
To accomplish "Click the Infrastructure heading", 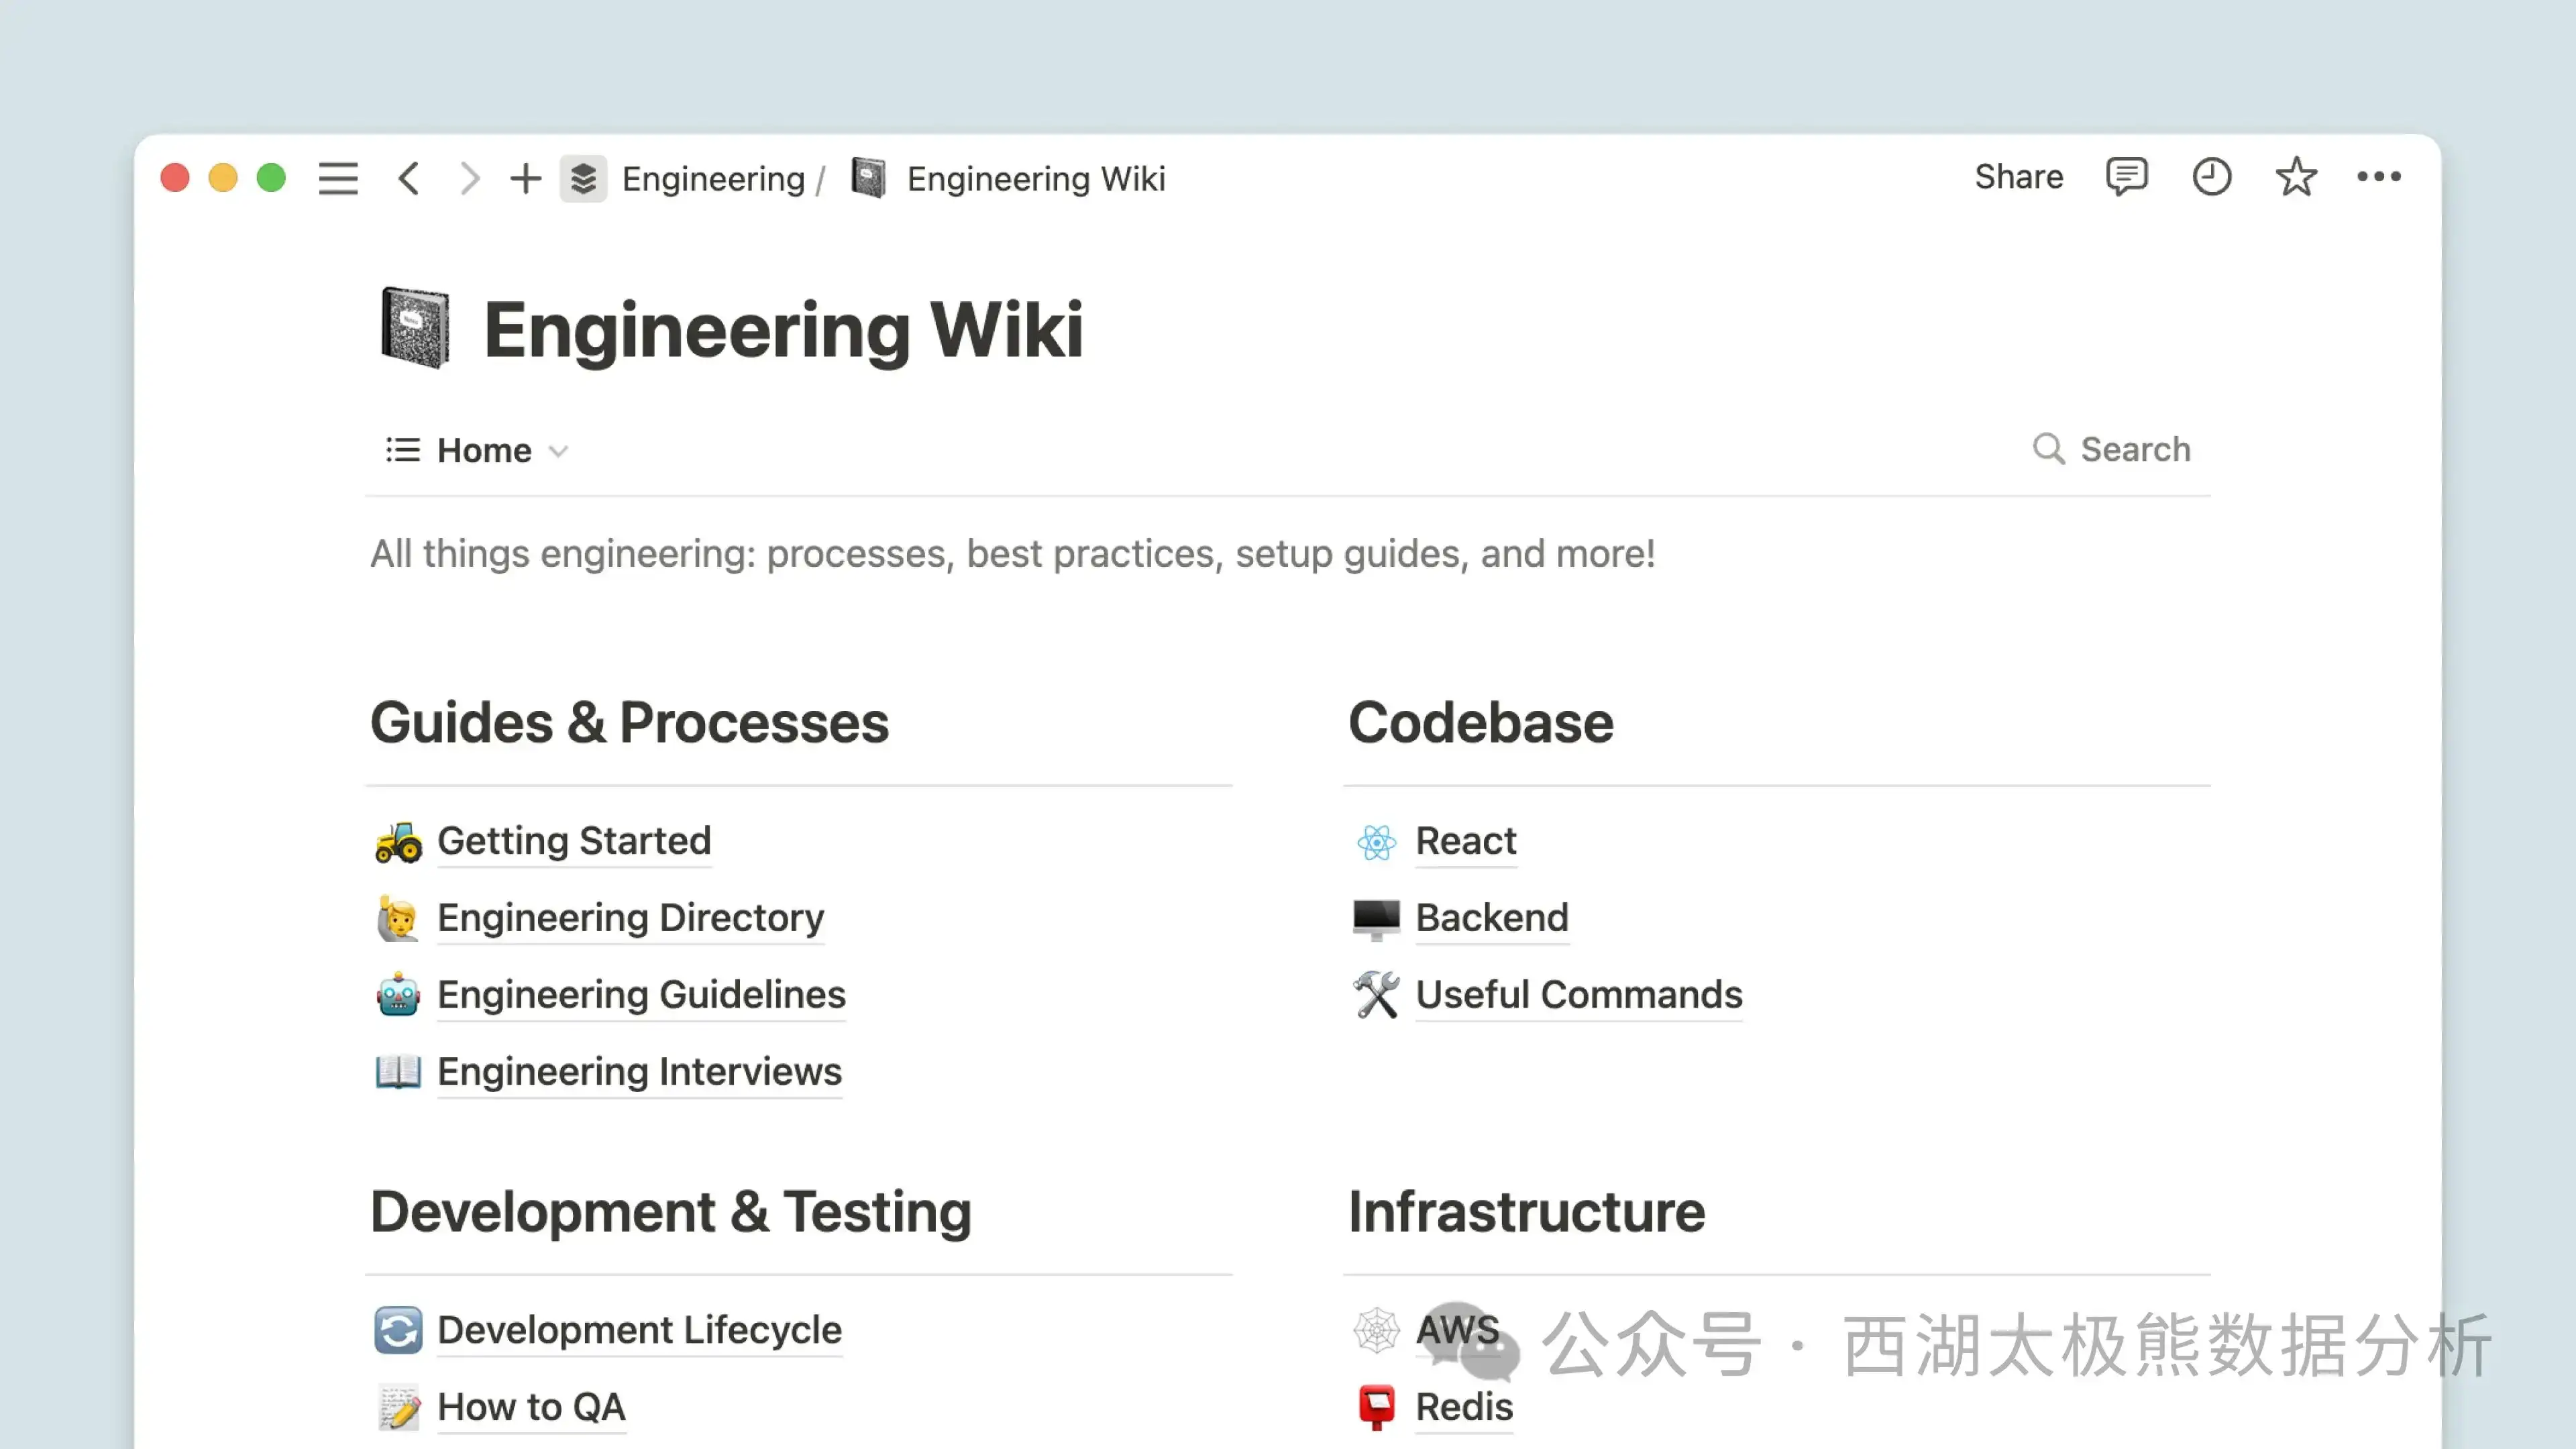I will [x=1526, y=1212].
